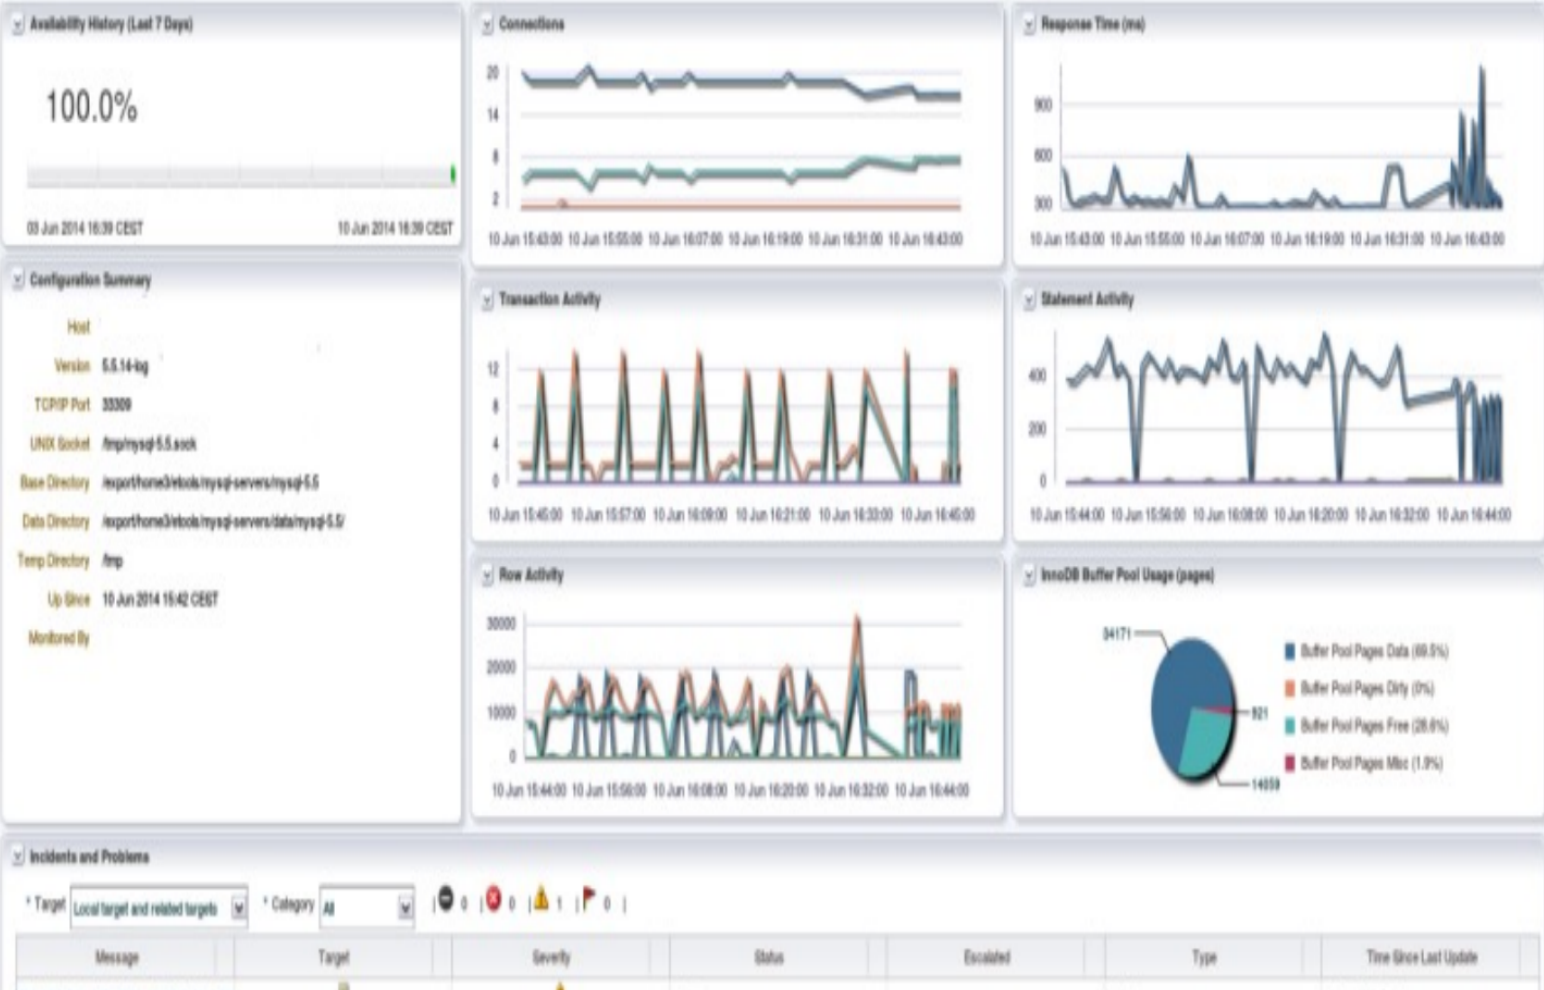Screen dimensions: 1544x990
Task: Collapse the Connections chart panel
Action: (487, 25)
